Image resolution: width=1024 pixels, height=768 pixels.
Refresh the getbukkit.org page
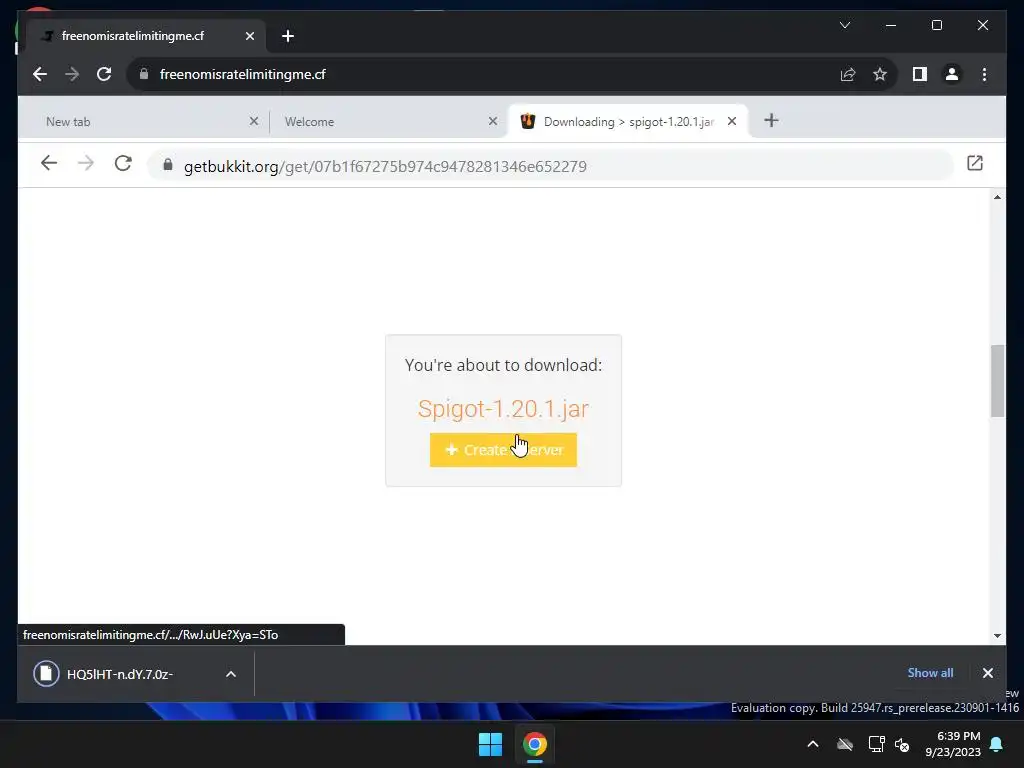click(x=123, y=163)
